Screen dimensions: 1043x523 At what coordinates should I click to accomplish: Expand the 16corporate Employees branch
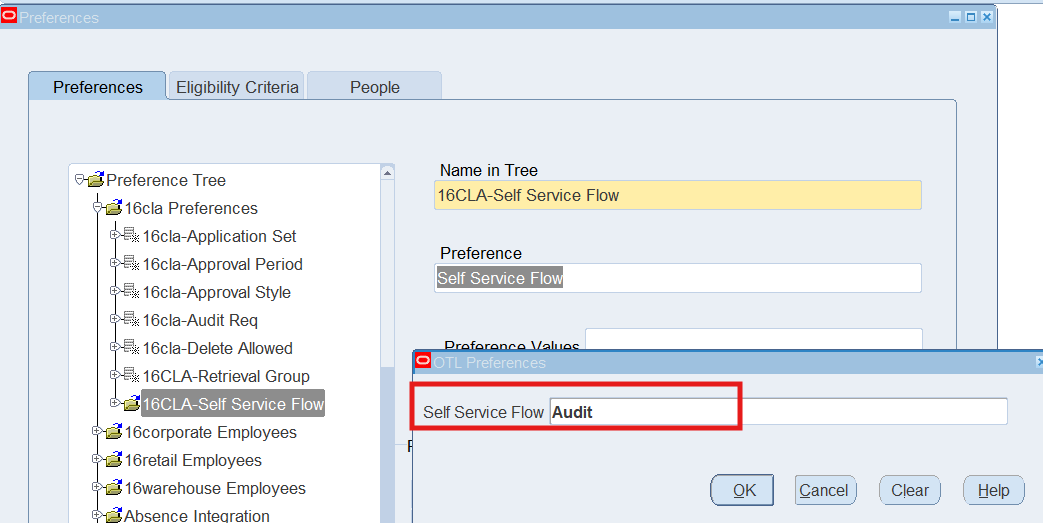tap(97, 433)
